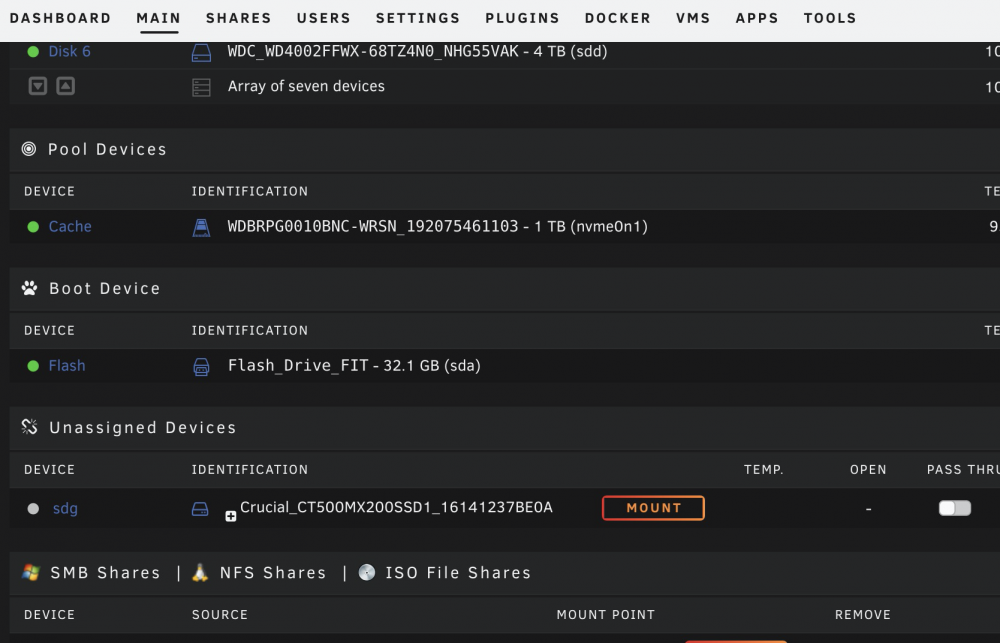Mount the Crucial SSD device
Viewport: 1000px width, 643px height.
tap(653, 508)
